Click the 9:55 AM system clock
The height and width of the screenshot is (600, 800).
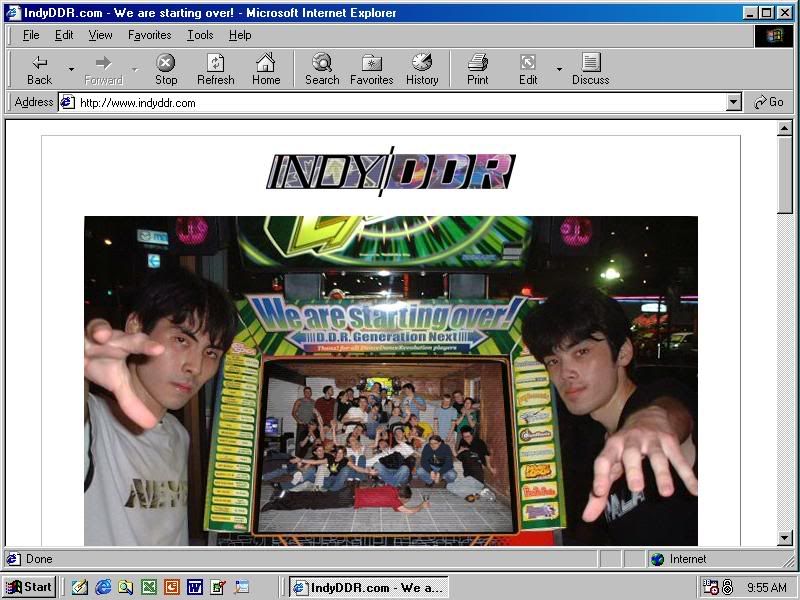pyautogui.click(x=766, y=588)
